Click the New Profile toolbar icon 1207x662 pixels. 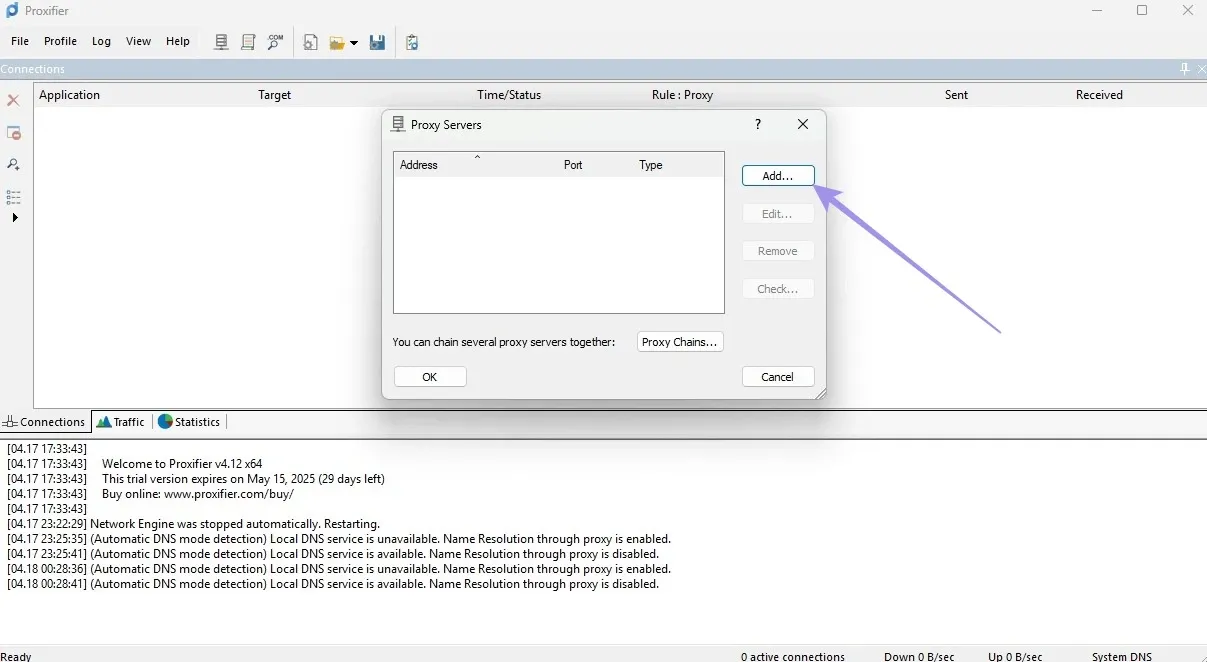(x=311, y=42)
